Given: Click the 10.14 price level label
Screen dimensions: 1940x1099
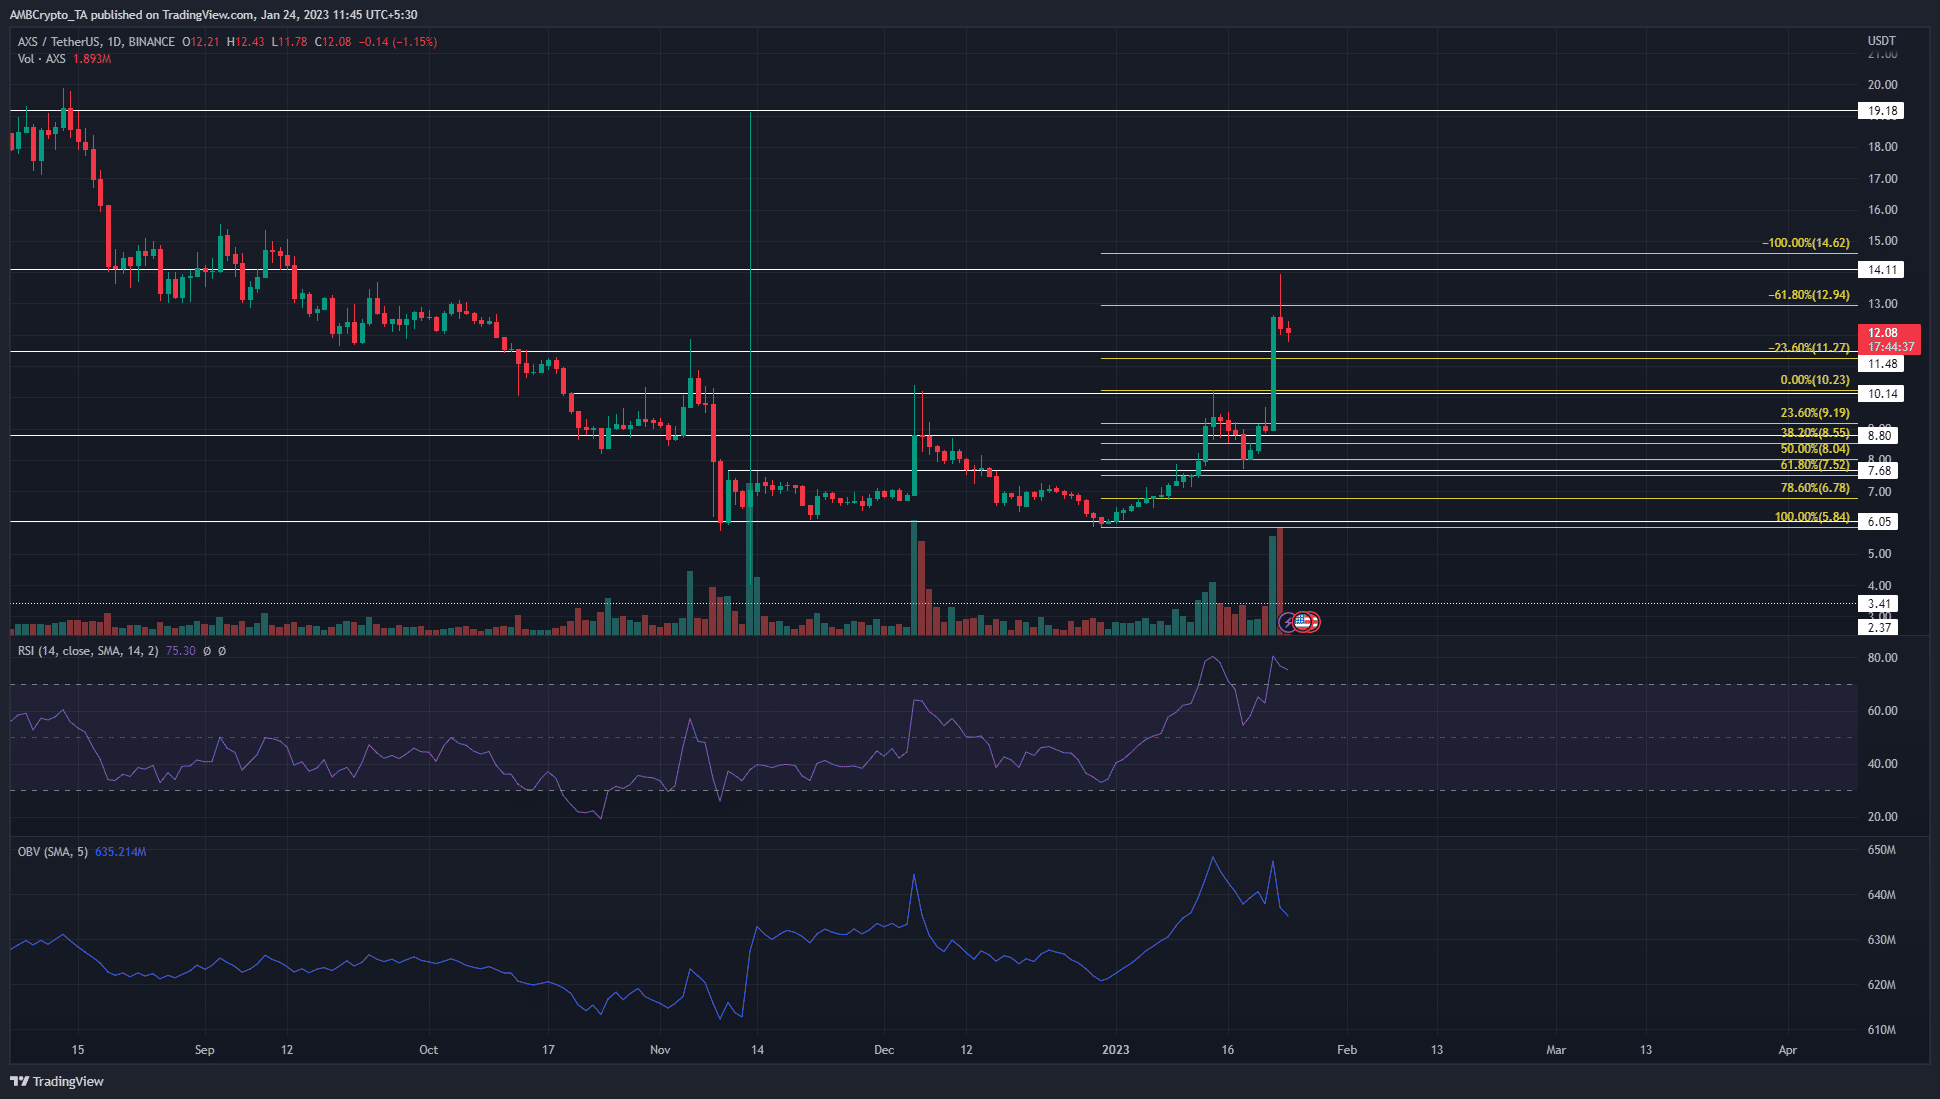Looking at the screenshot, I should click(1881, 394).
